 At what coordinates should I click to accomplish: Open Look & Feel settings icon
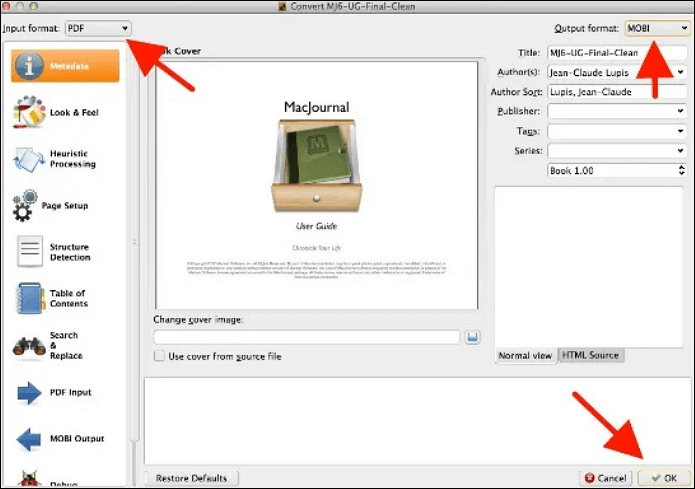click(29, 112)
